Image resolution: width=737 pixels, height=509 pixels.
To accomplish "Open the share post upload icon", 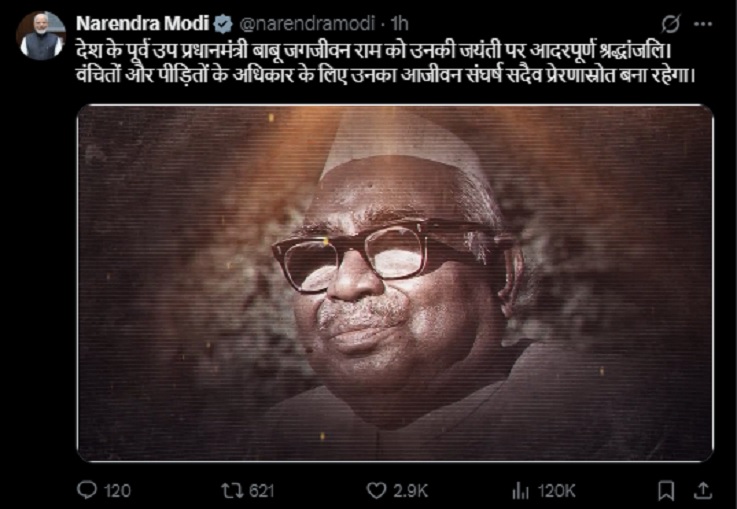I will [703, 490].
